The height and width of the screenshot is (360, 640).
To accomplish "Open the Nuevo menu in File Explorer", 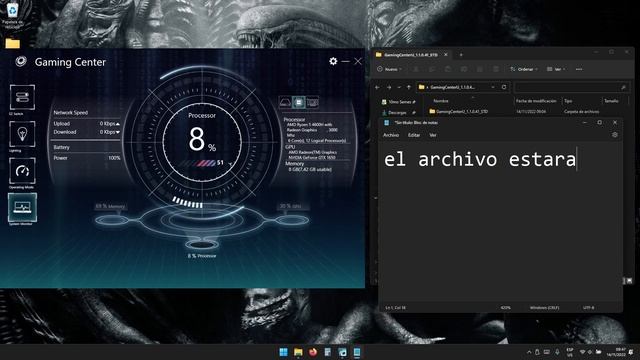I will 390,69.
